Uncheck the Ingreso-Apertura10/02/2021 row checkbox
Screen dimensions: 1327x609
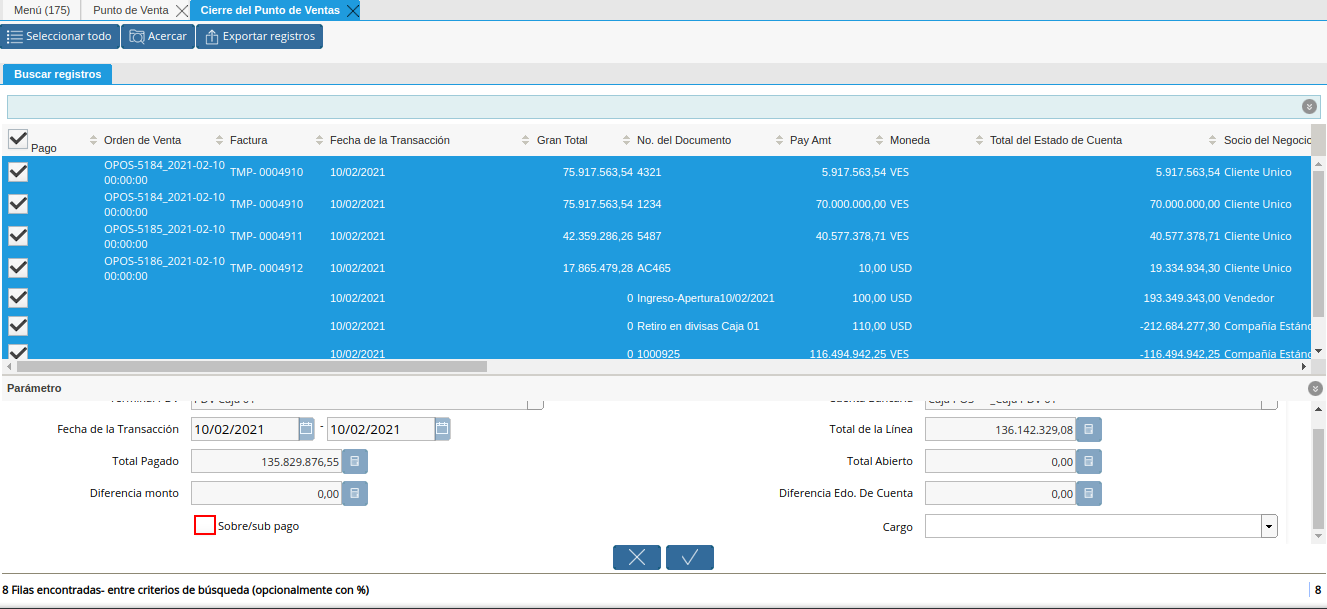coord(18,298)
